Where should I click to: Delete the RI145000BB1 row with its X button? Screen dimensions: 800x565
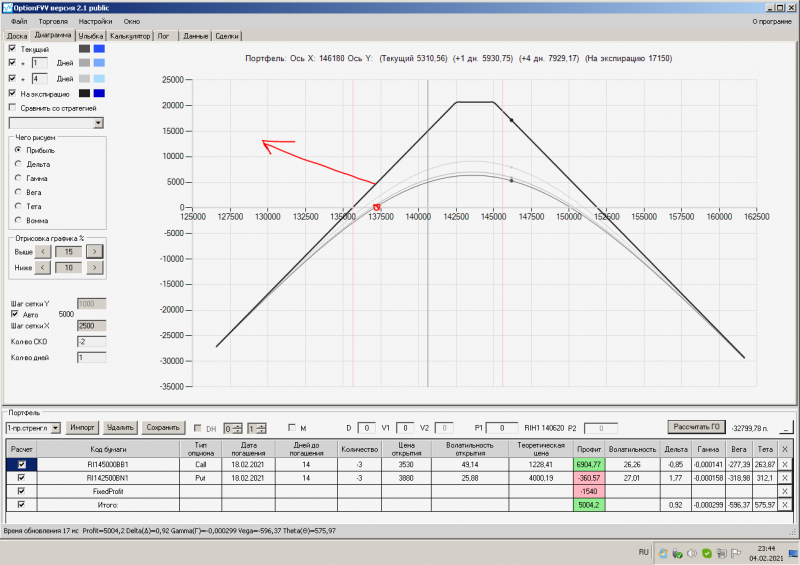click(x=785, y=464)
